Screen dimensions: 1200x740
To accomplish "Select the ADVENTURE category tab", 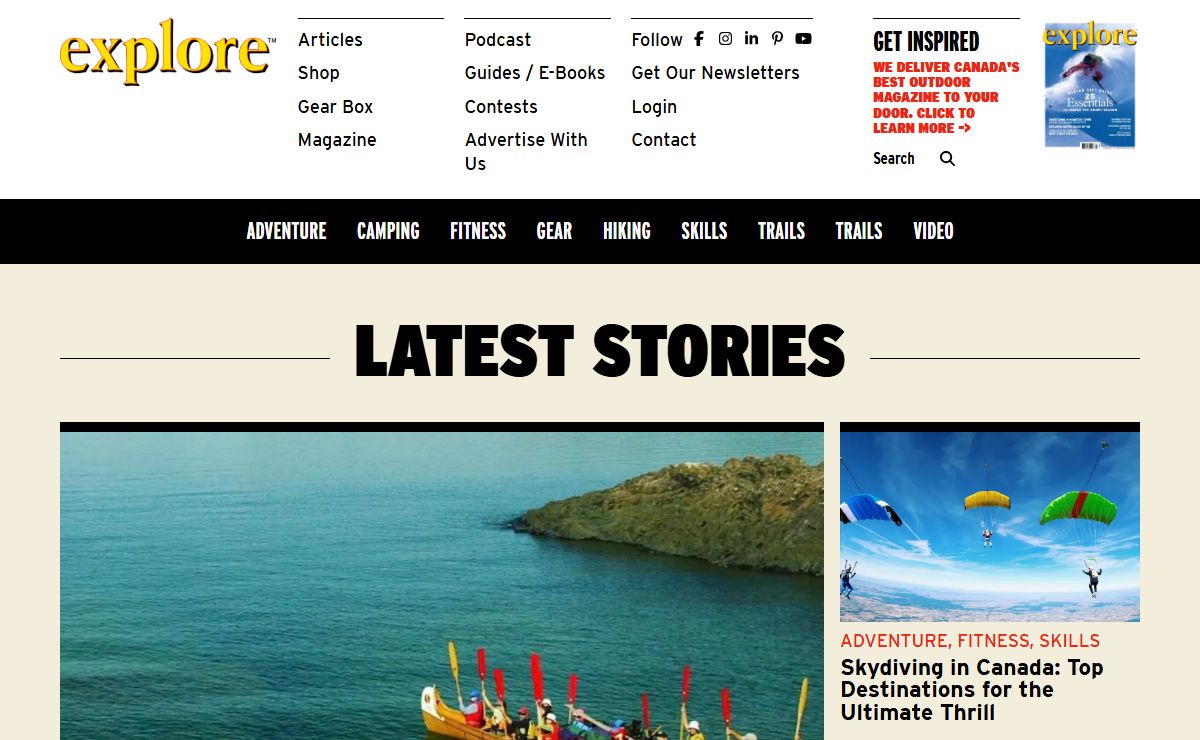I will [286, 231].
